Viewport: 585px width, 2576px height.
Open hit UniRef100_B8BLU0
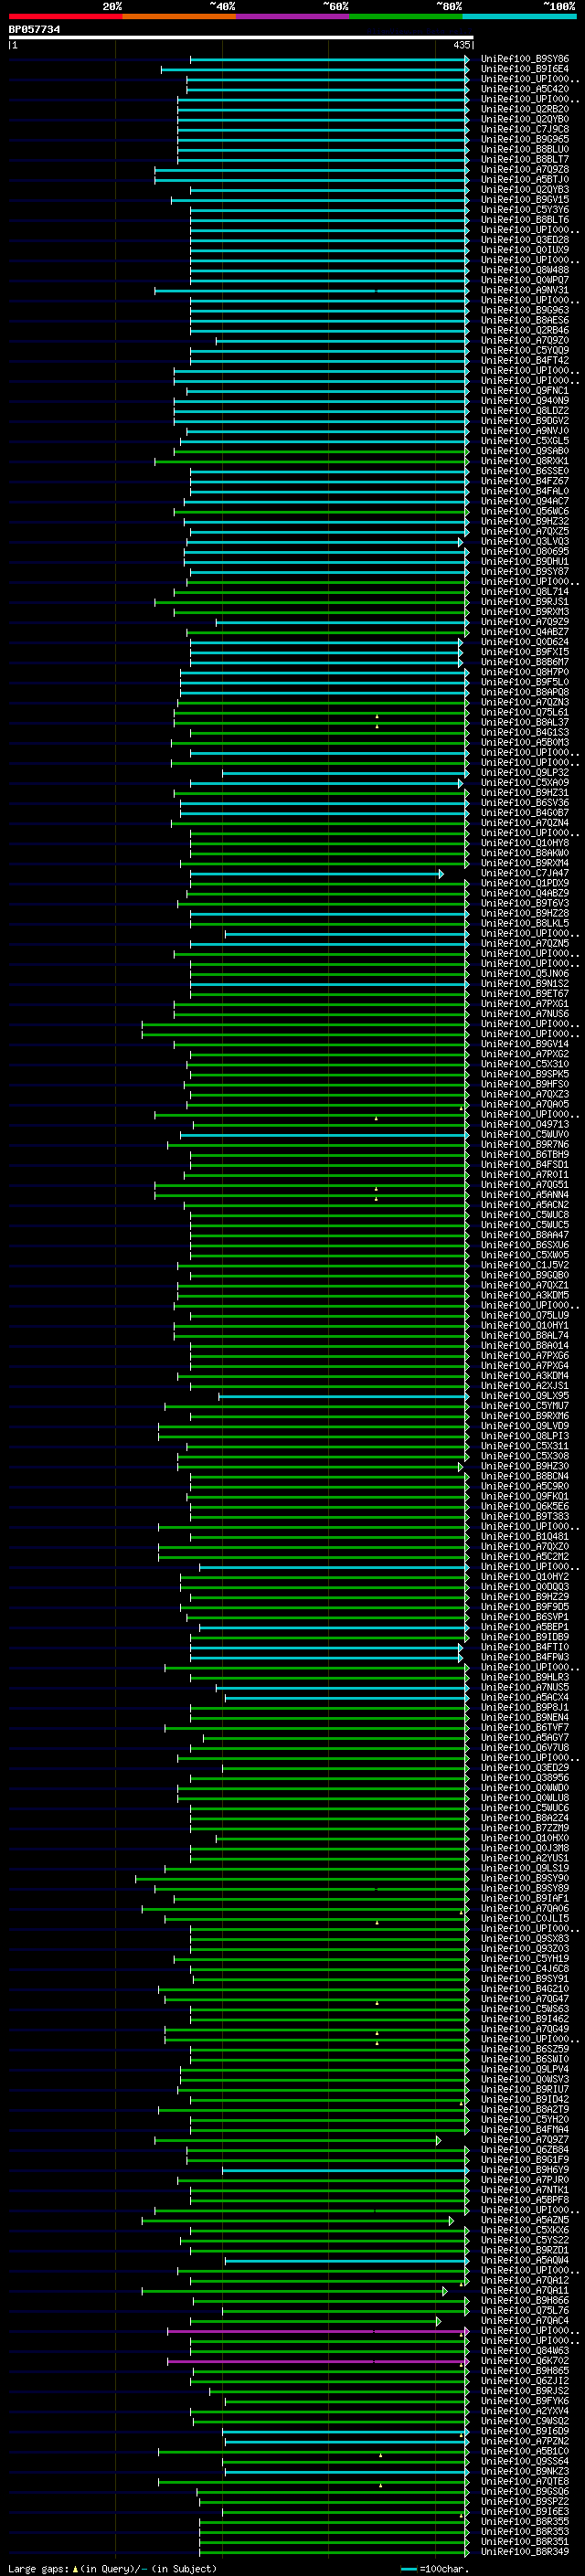[524, 149]
